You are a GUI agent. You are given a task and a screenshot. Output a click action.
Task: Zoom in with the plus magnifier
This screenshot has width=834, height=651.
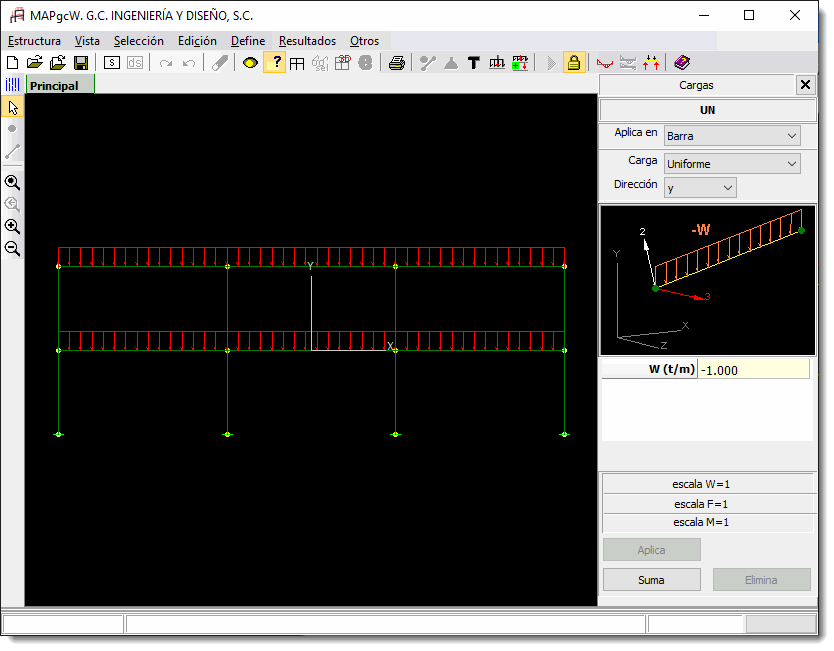pyautogui.click(x=12, y=227)
